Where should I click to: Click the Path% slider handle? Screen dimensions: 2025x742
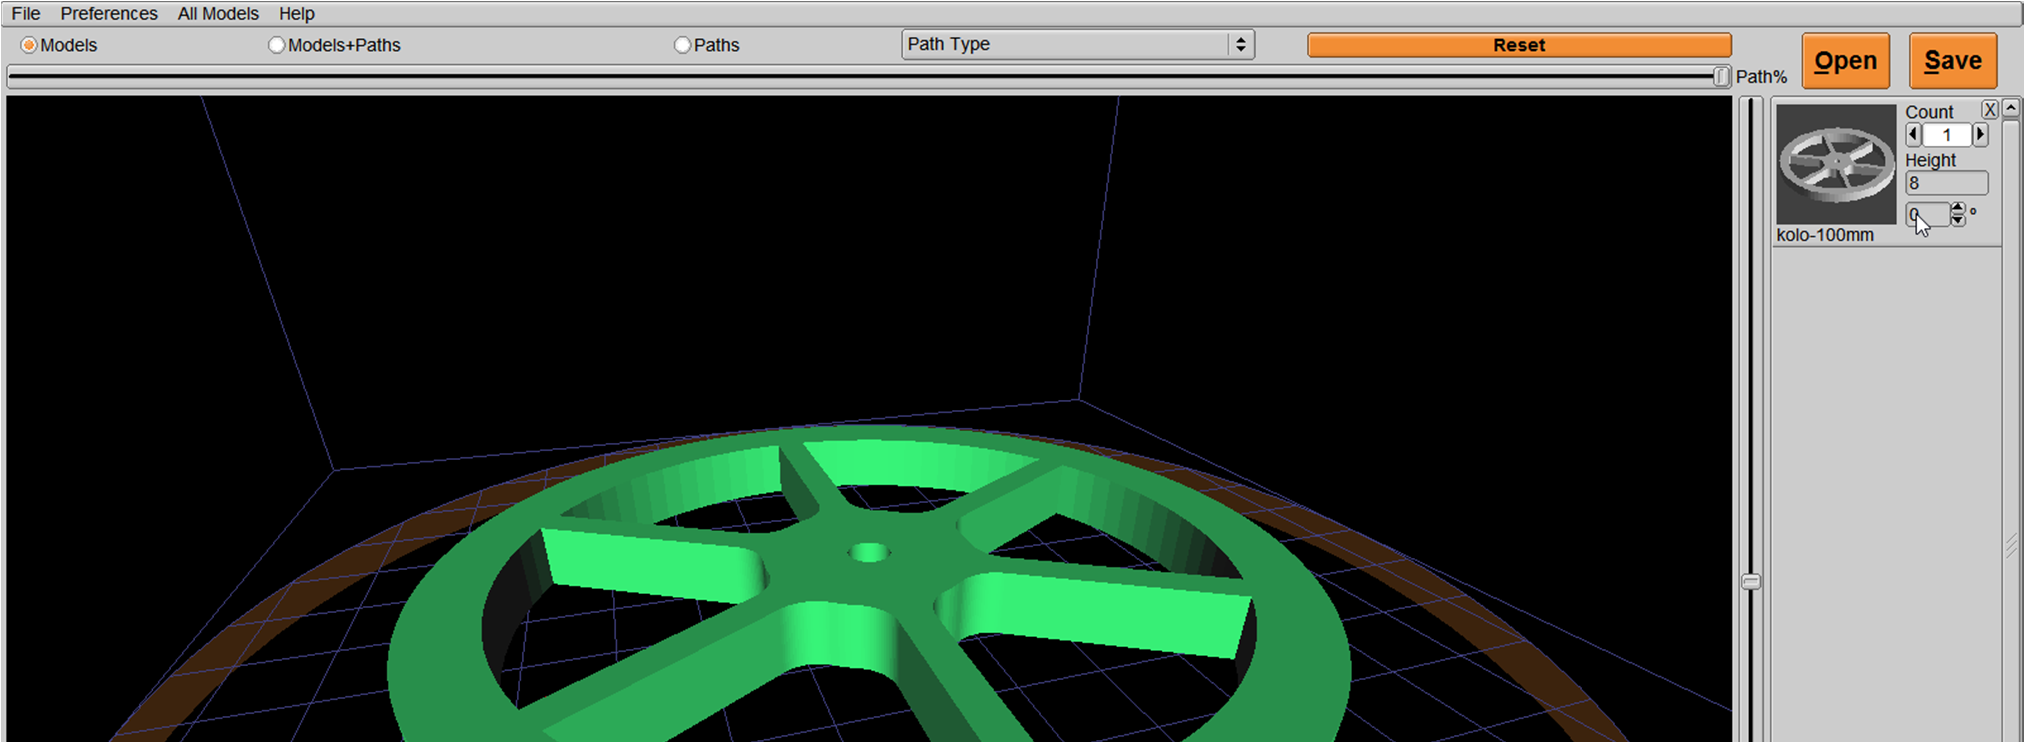pos(1721,76)
